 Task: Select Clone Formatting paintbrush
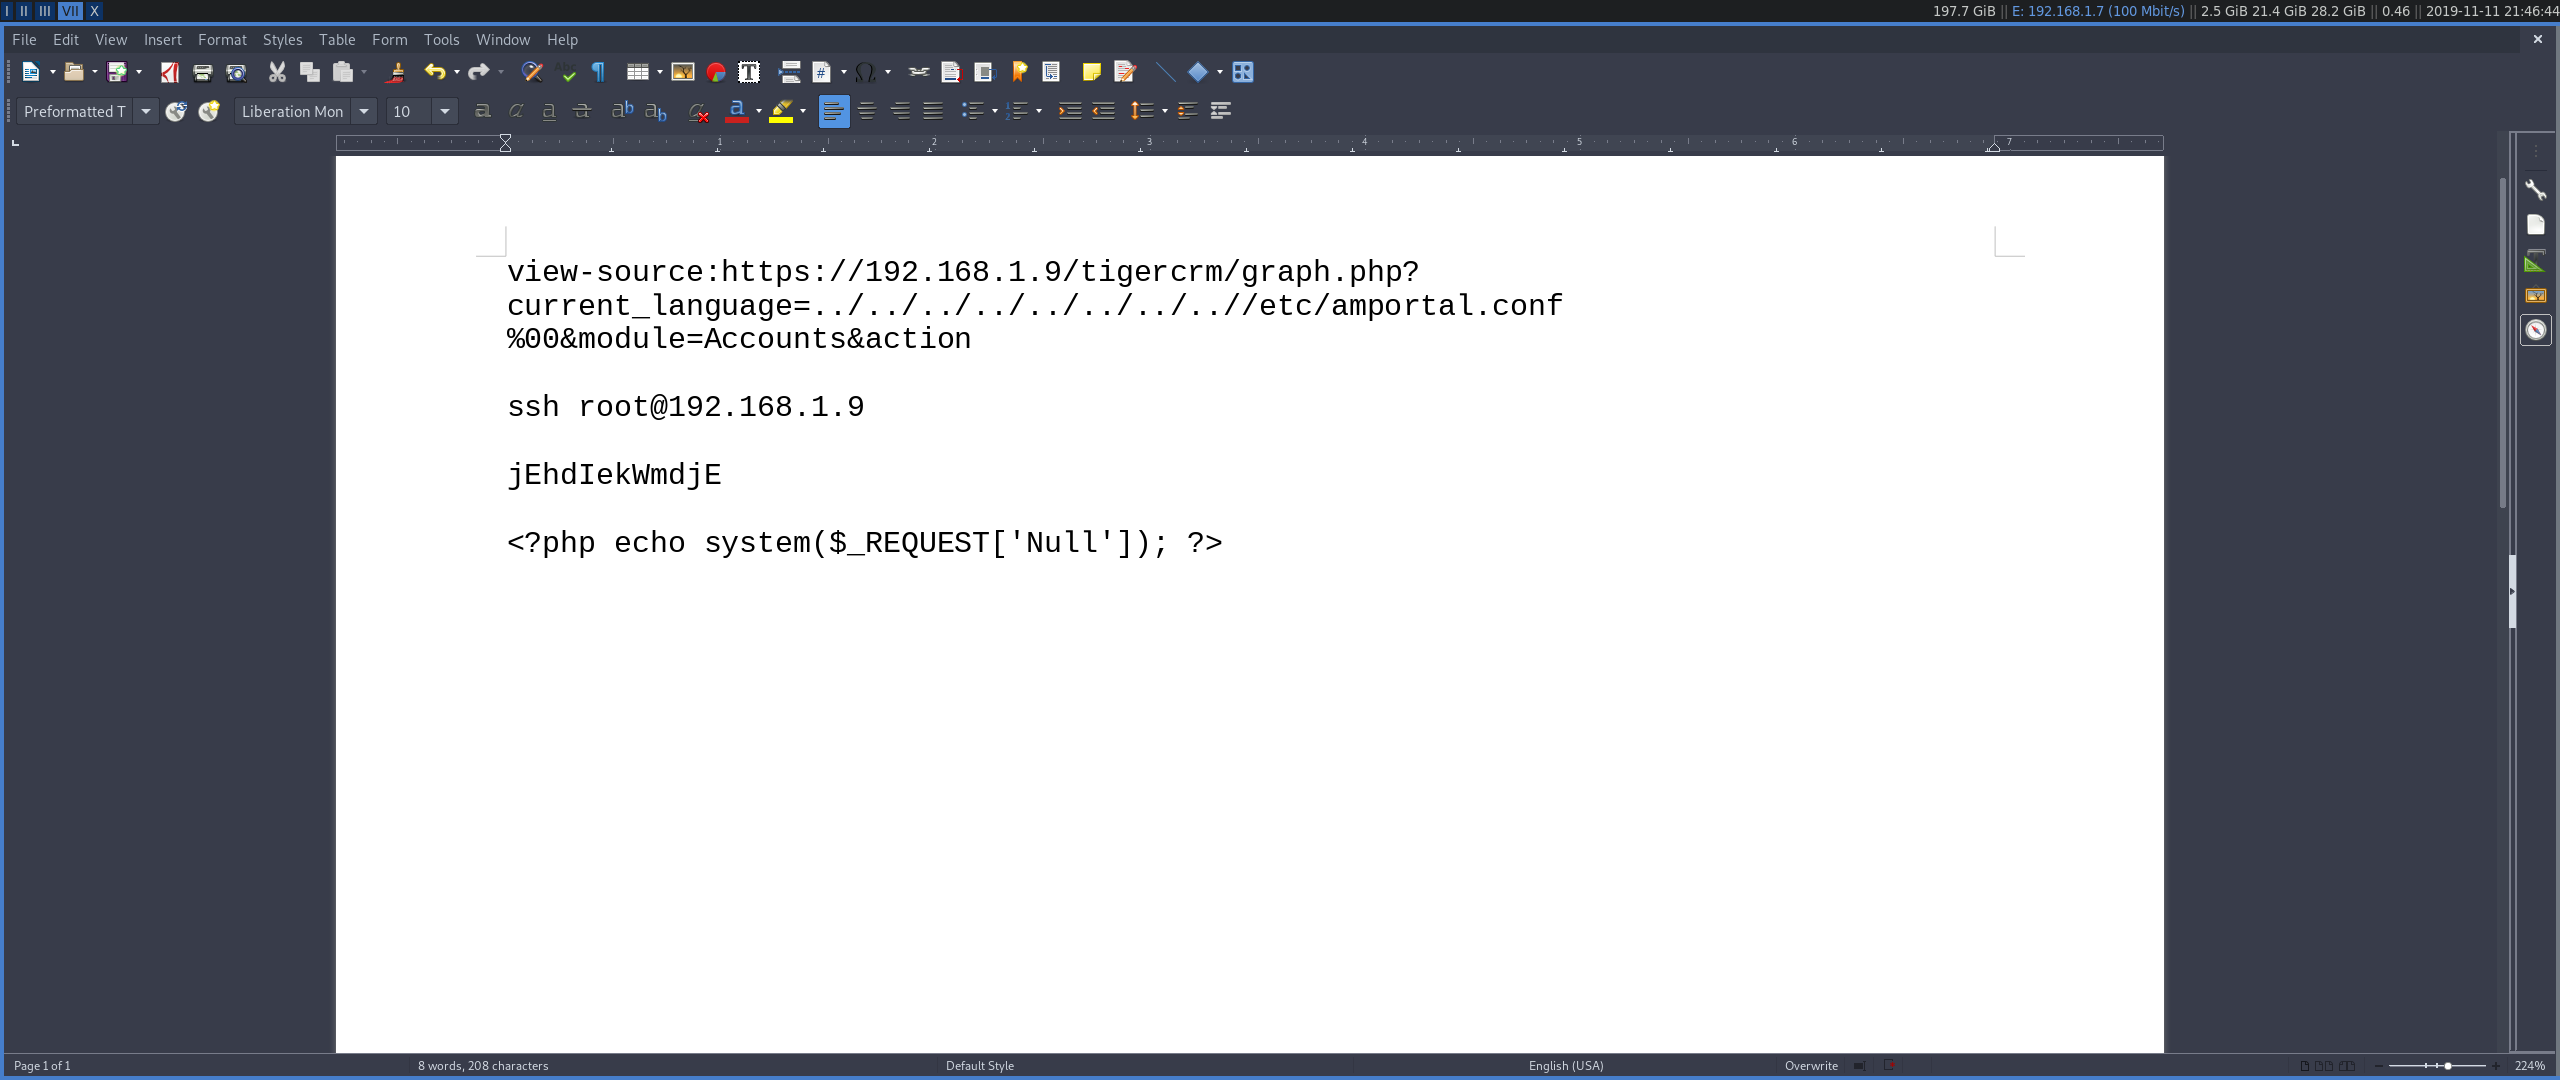396,72
